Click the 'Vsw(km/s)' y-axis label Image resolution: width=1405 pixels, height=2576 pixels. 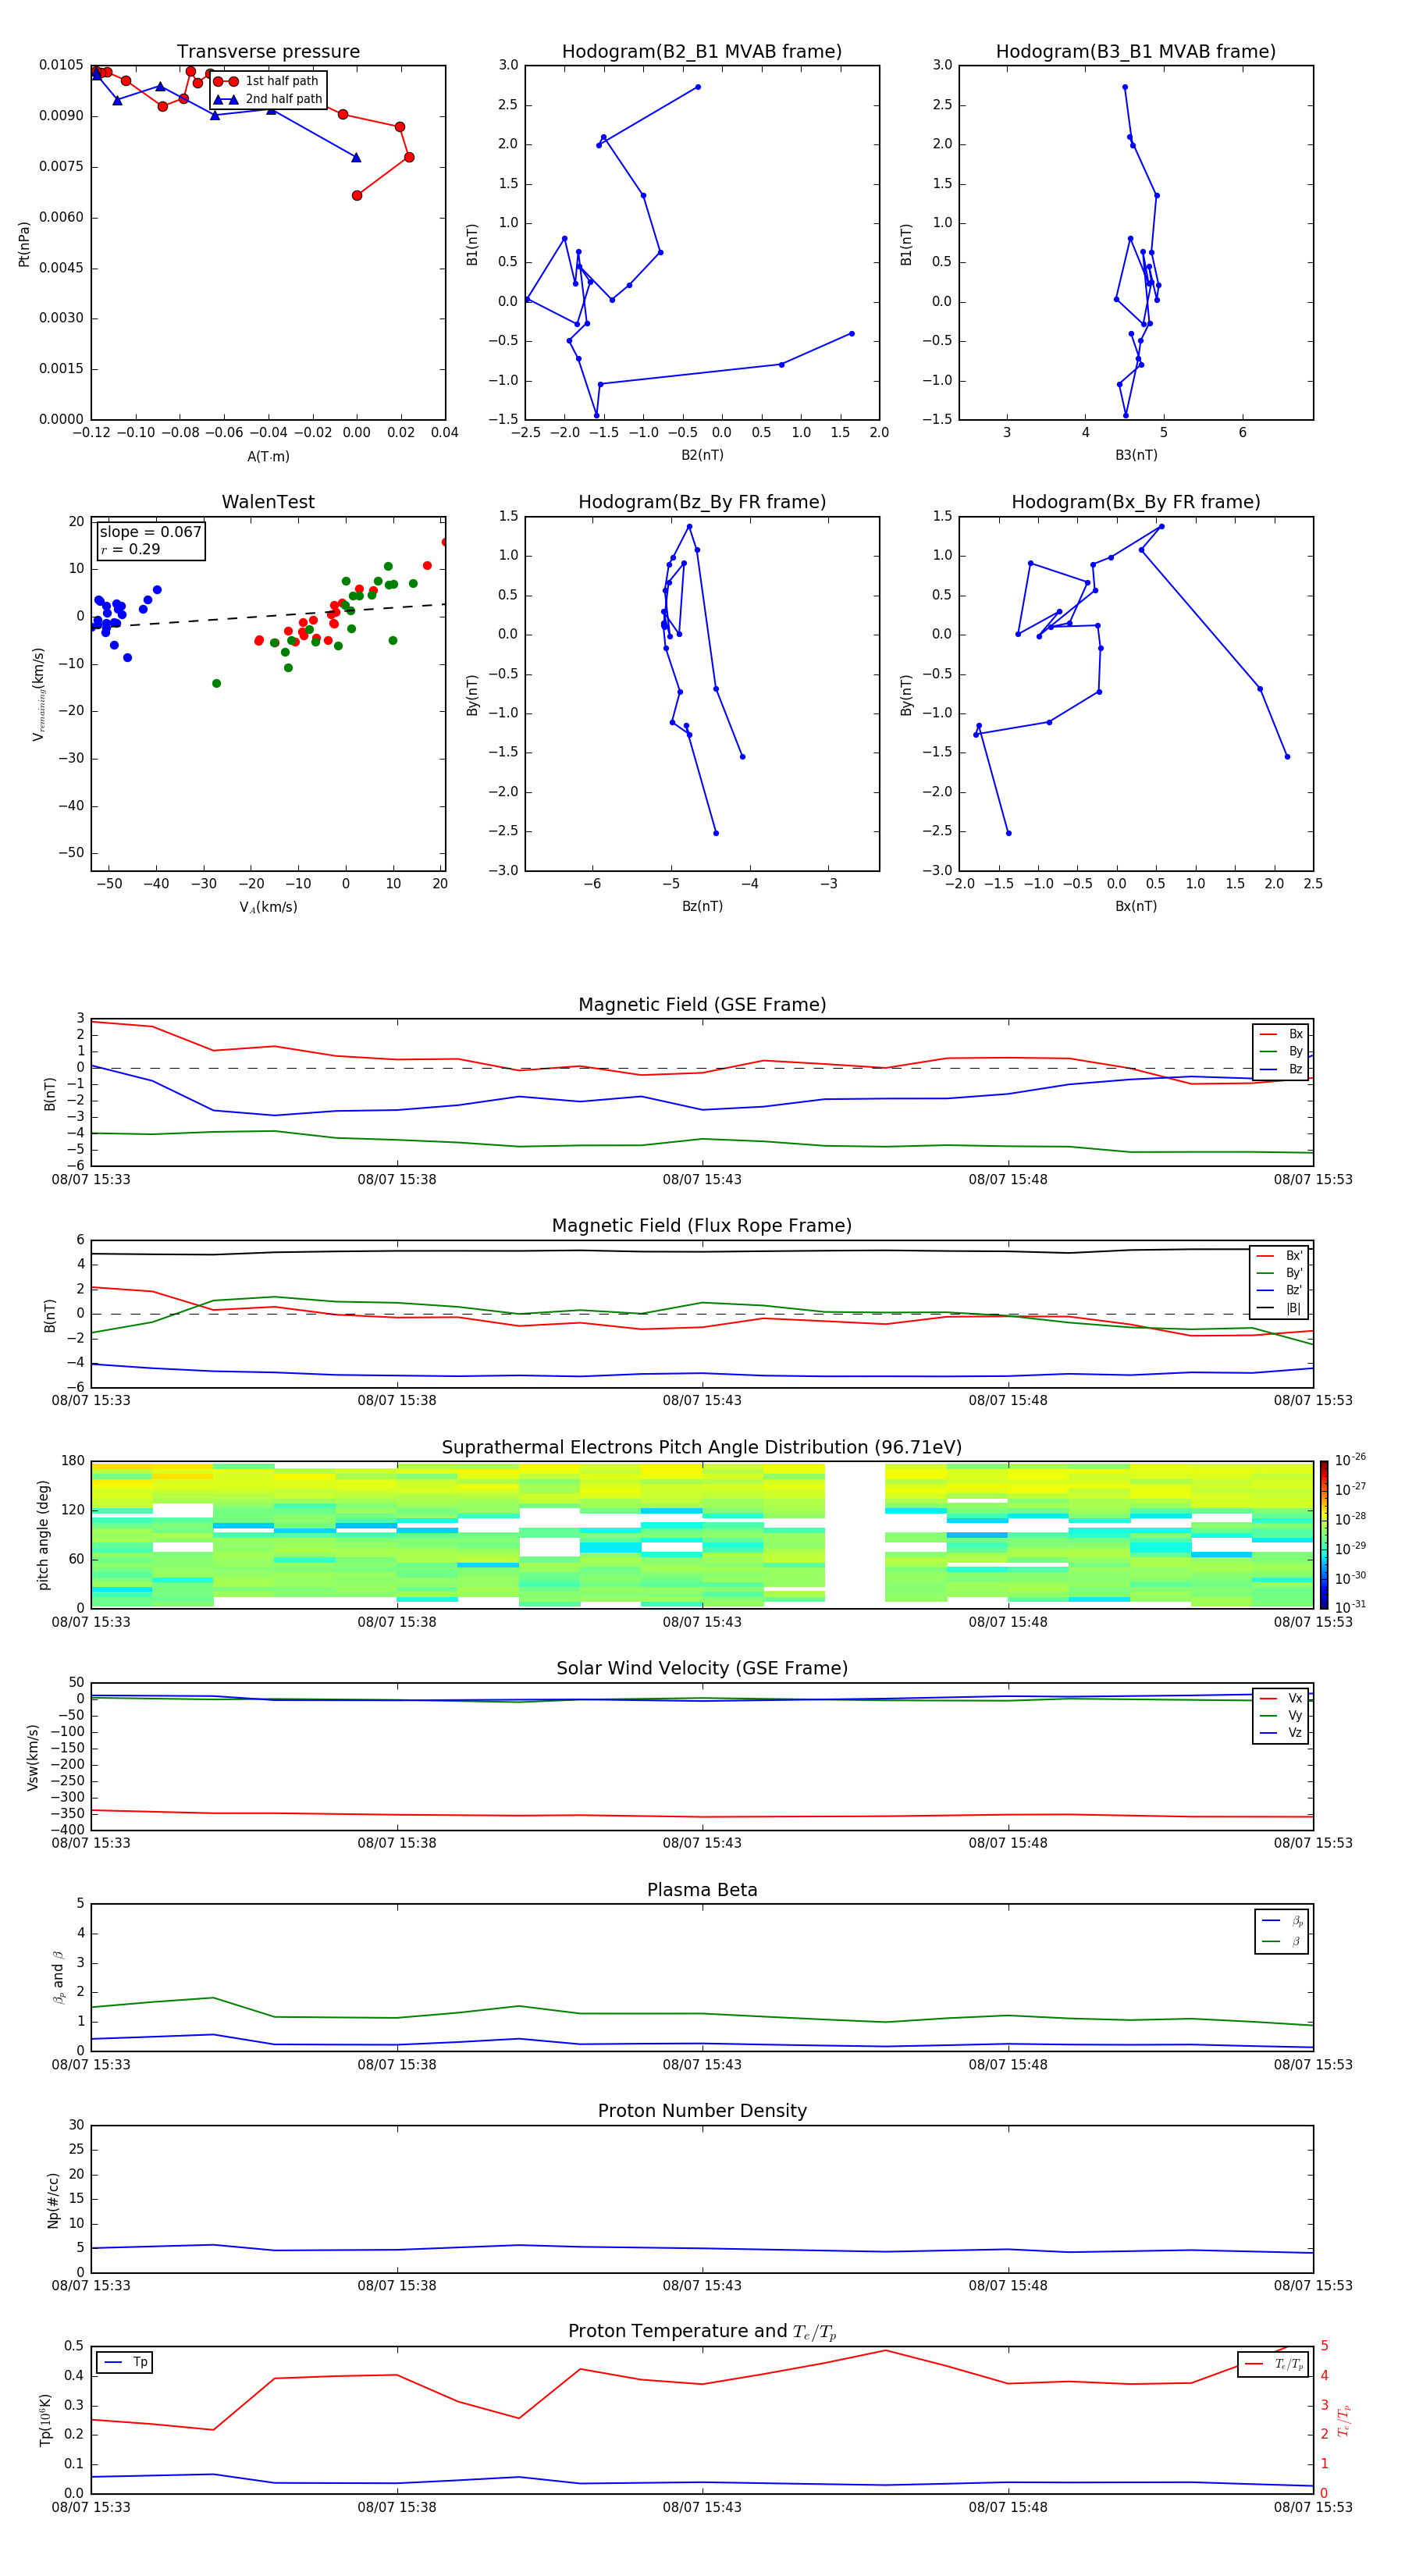point(33,1757)
